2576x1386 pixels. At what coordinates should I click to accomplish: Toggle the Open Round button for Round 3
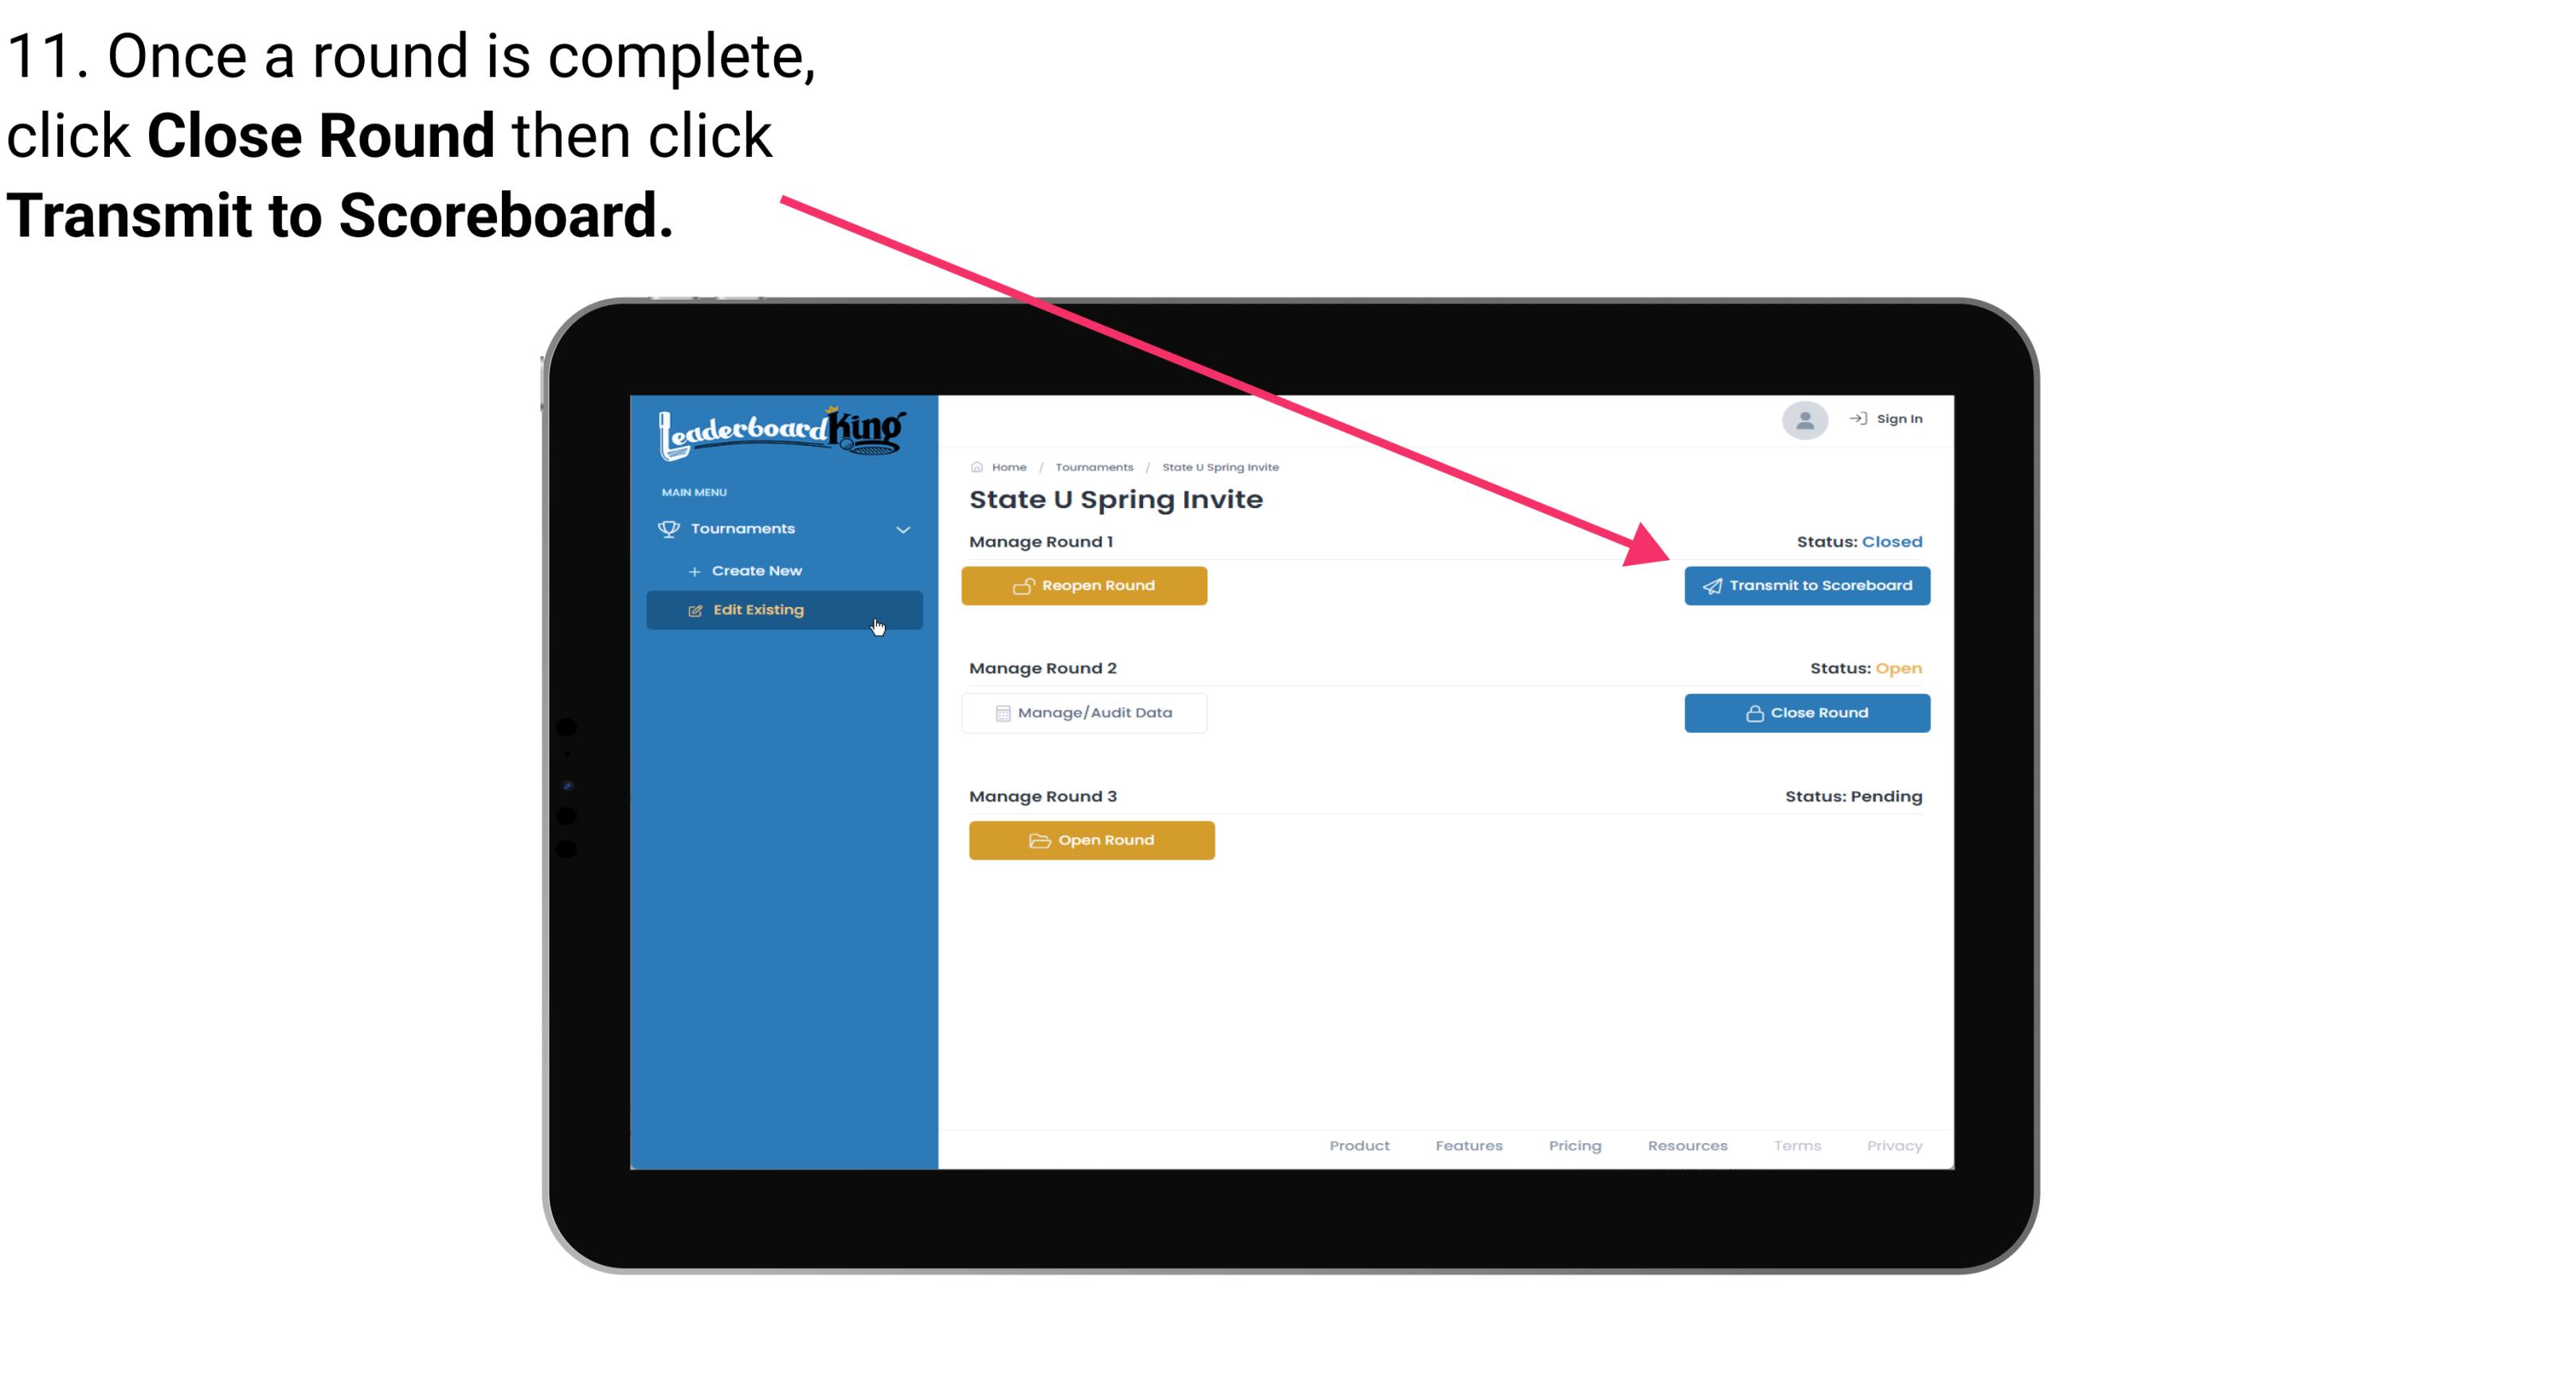point(1092,840)
